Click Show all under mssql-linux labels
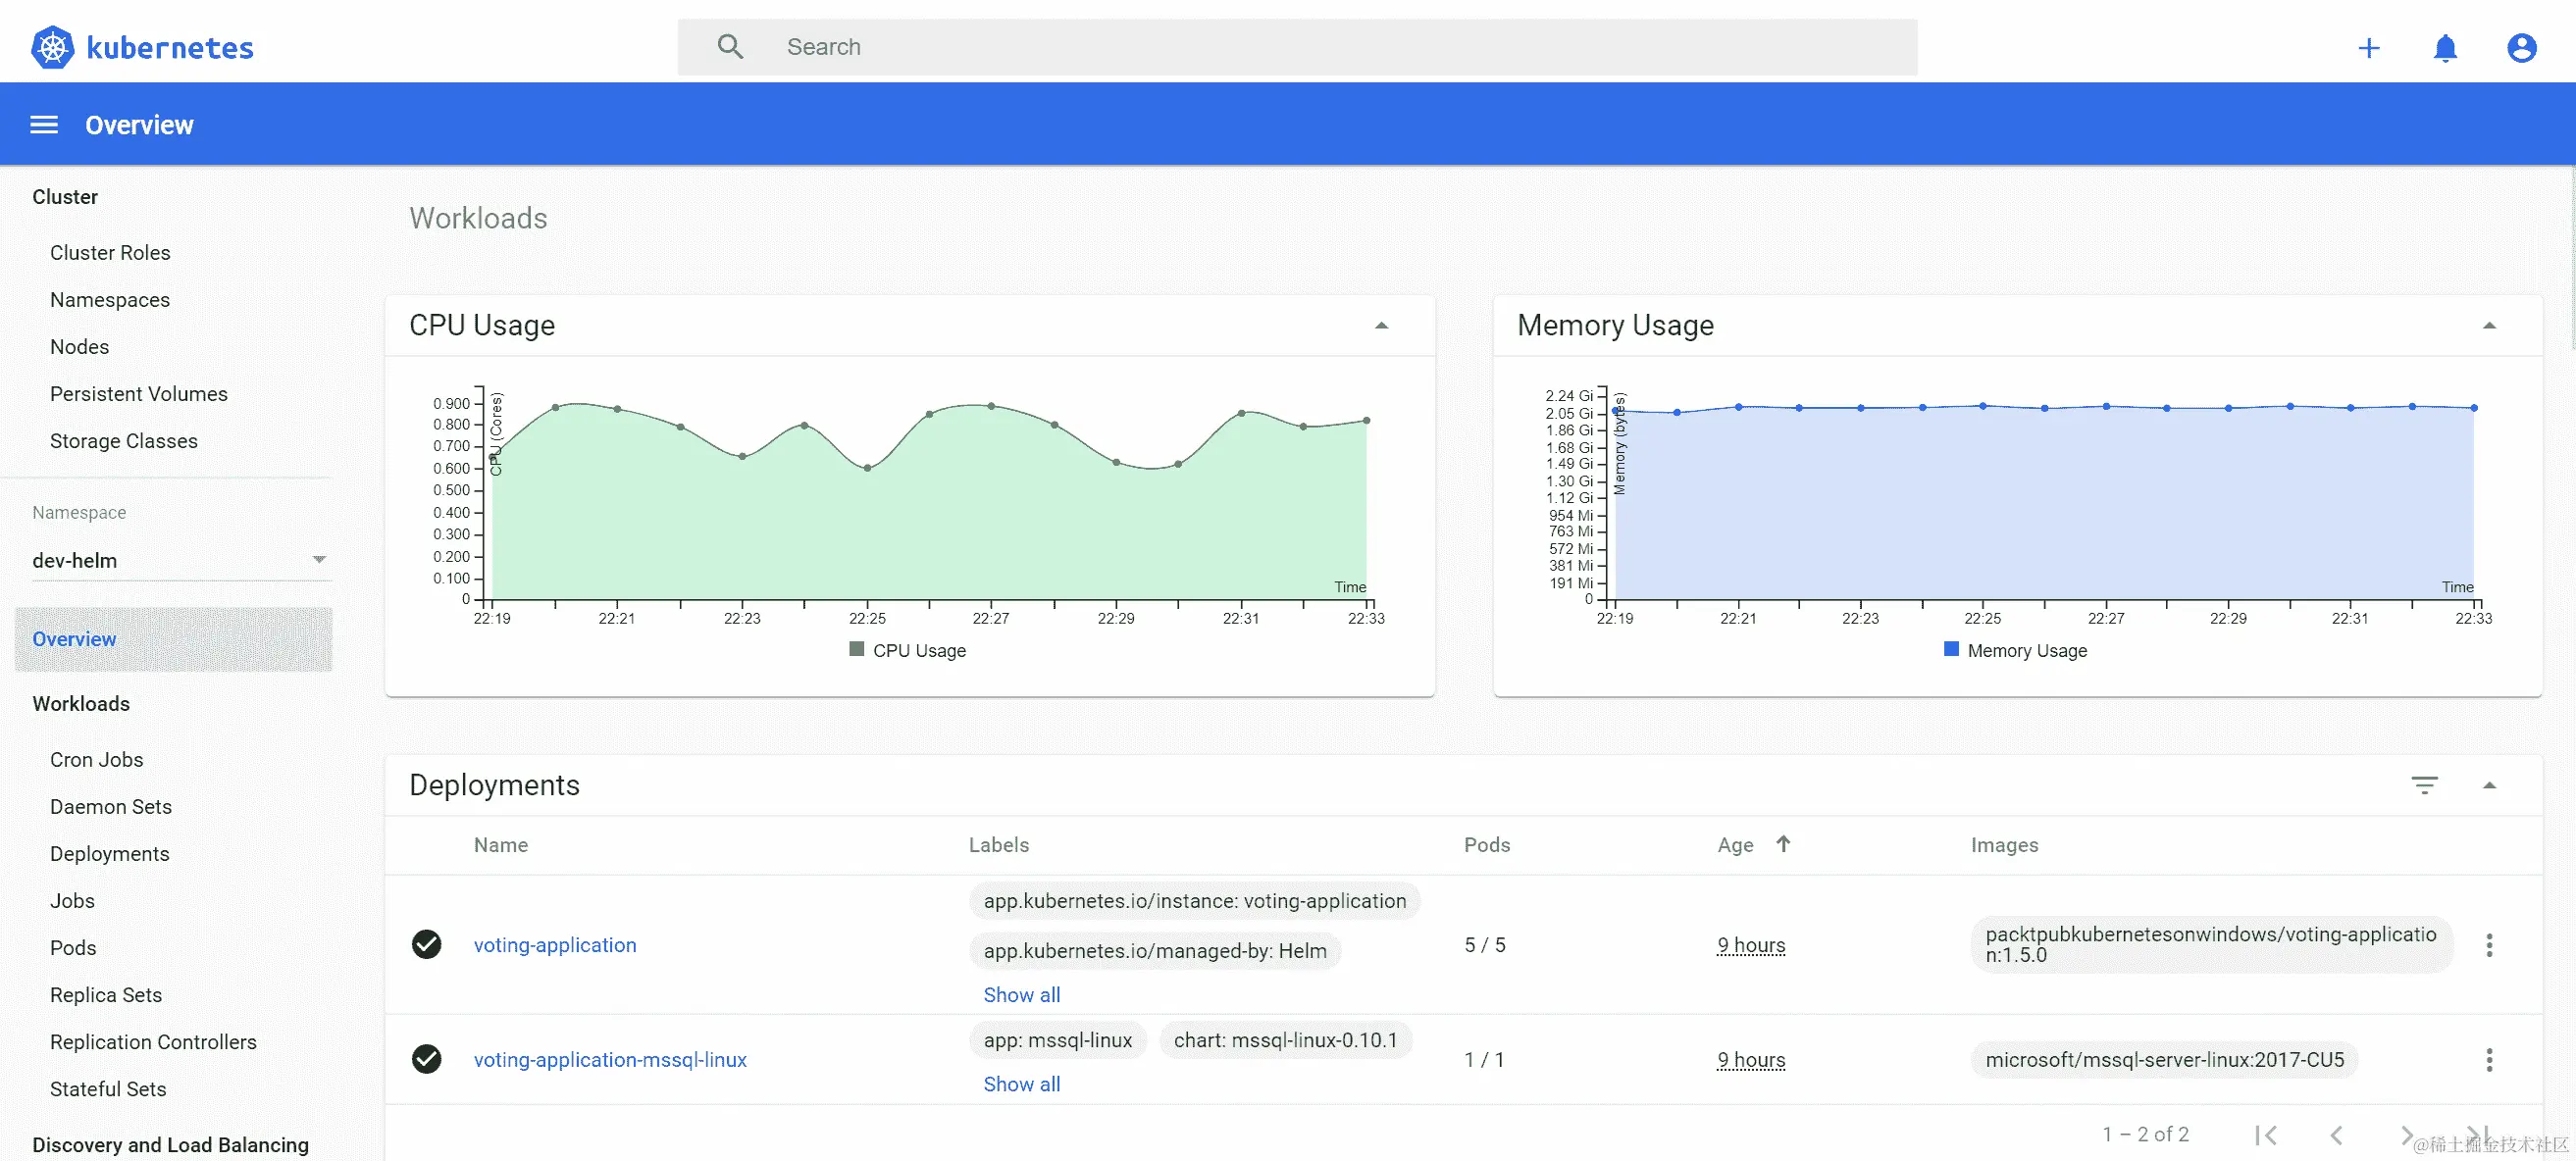Screen dimensions: 2576x1161 coord(1021,1084)
